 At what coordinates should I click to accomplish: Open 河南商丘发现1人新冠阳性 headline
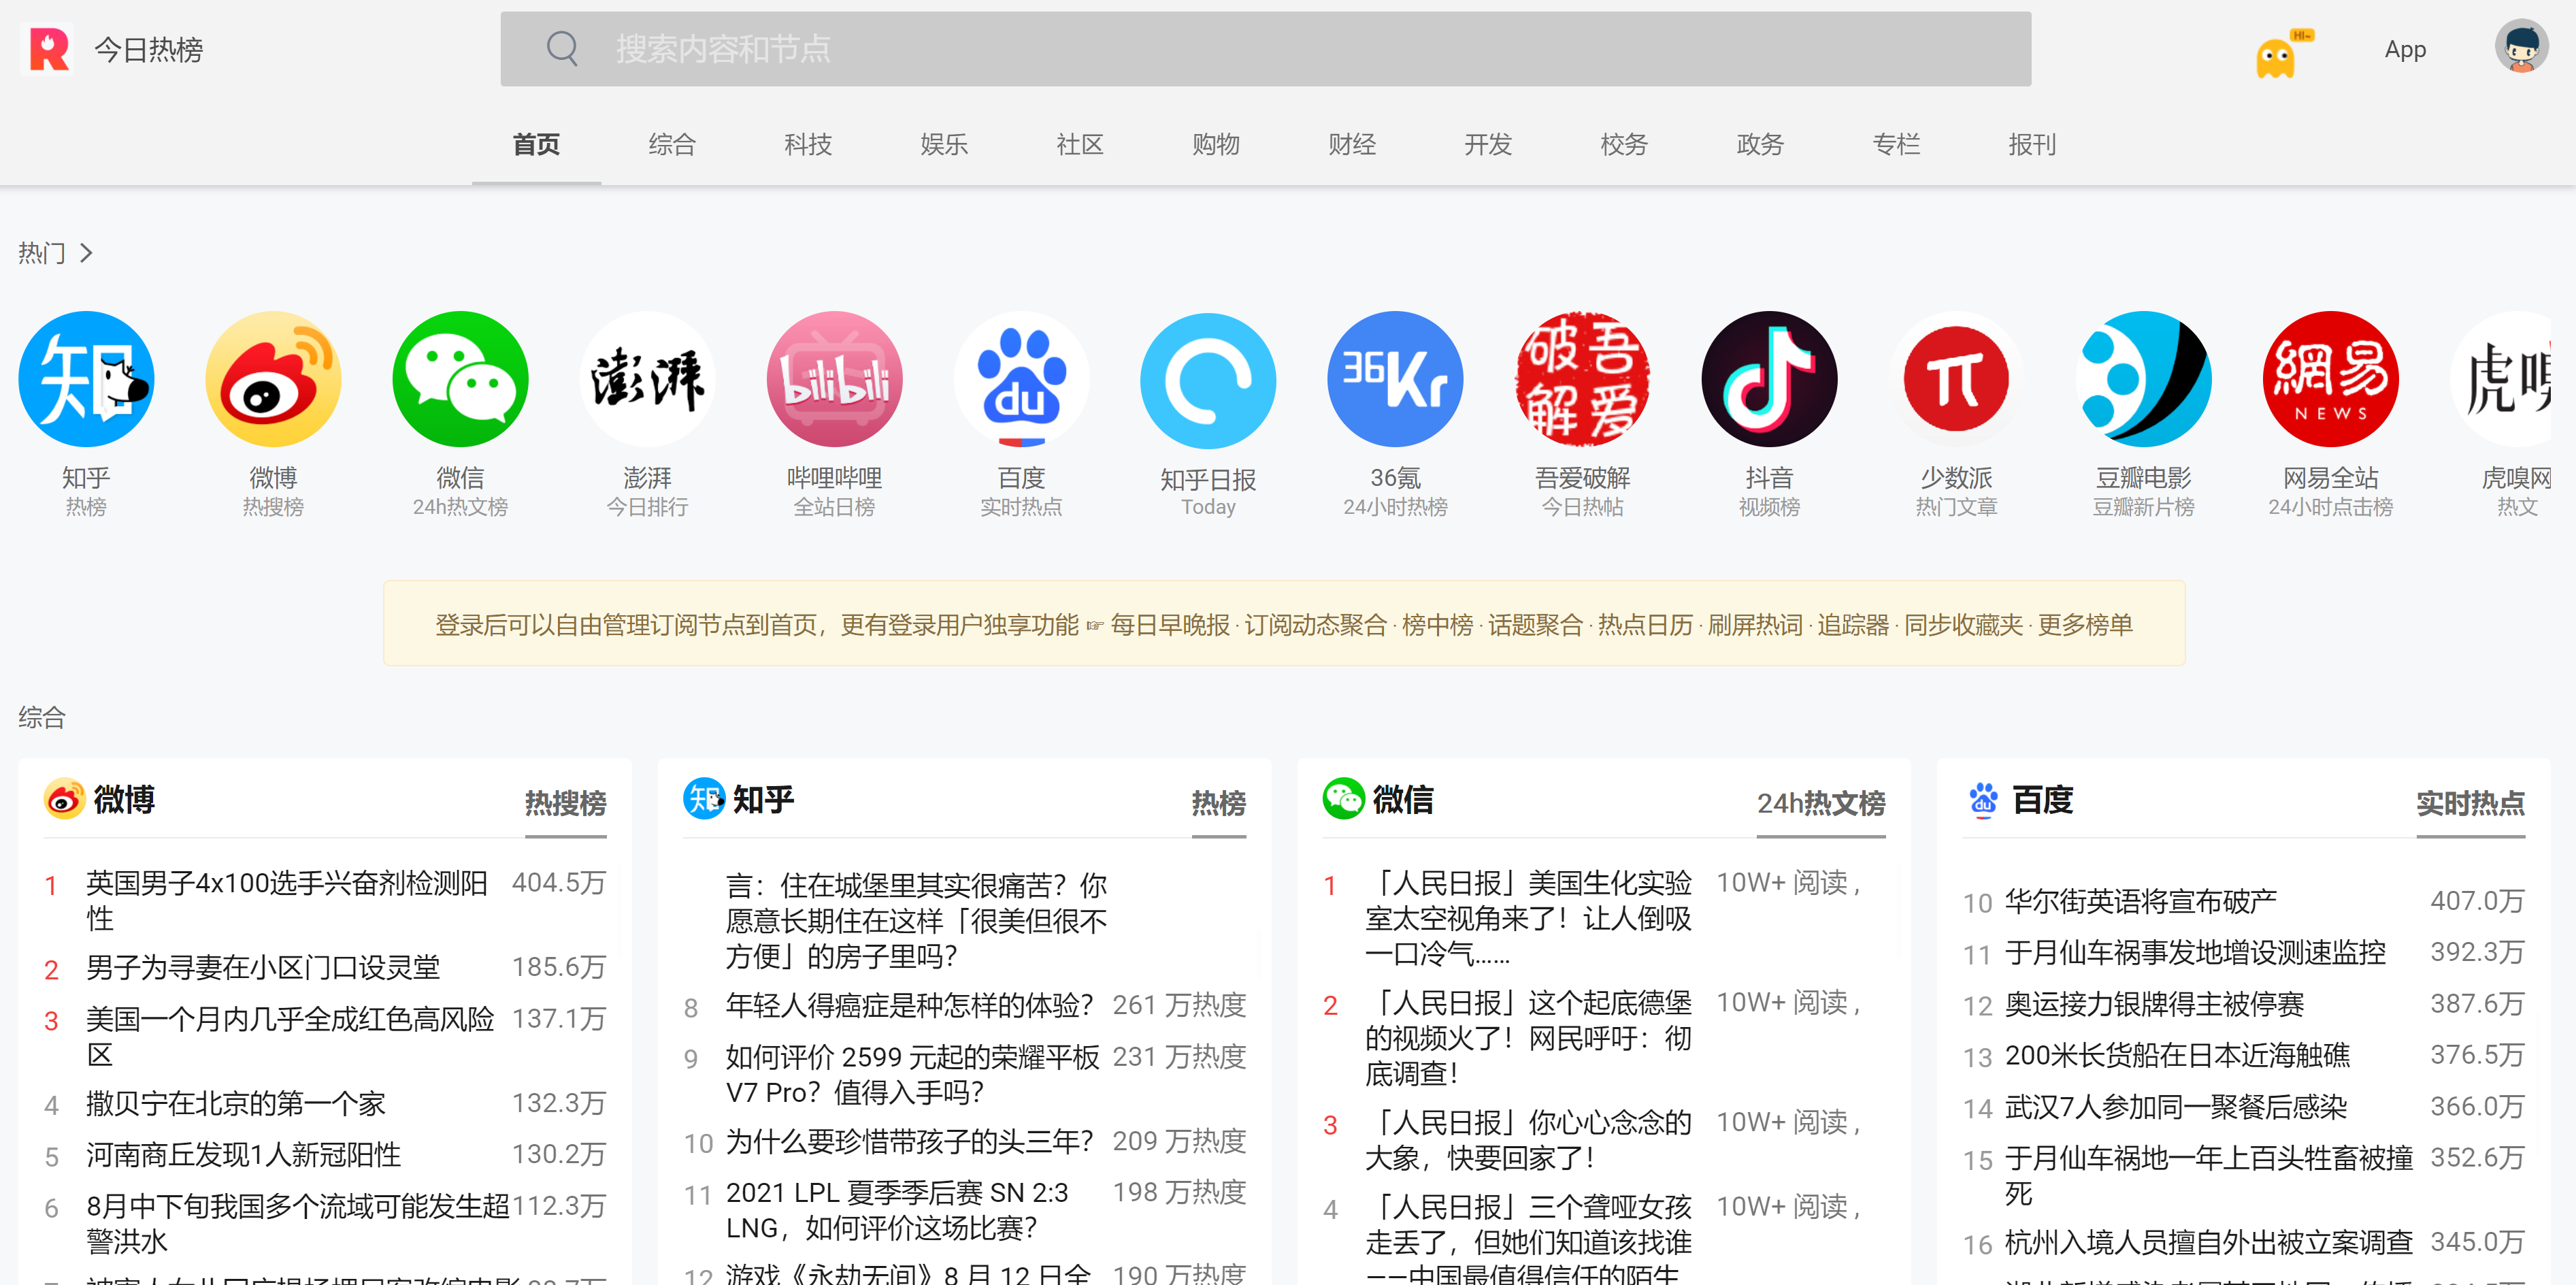243,1154
